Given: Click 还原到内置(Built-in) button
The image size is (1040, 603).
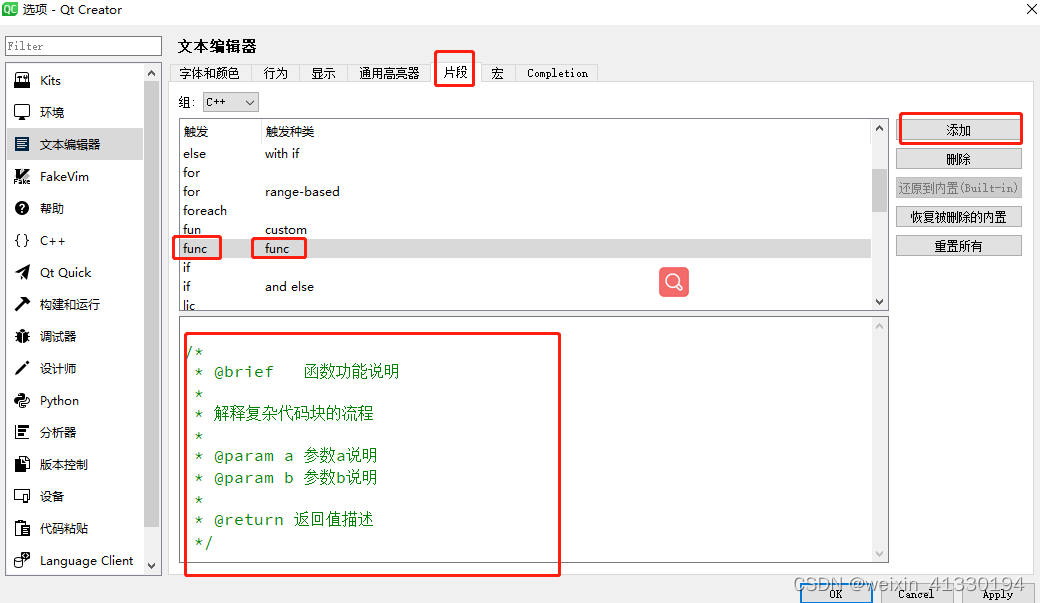Looking at the screenshot, I should tap(958, 188).
